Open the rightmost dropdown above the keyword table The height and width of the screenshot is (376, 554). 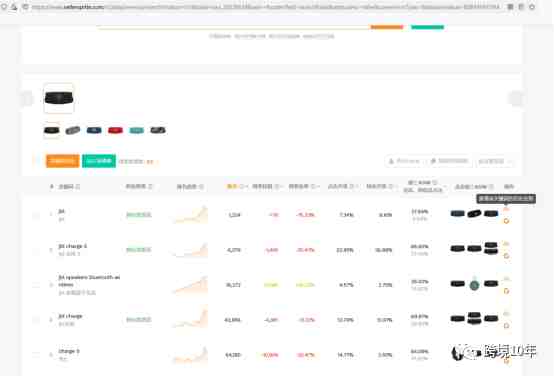tap(495, 161)
